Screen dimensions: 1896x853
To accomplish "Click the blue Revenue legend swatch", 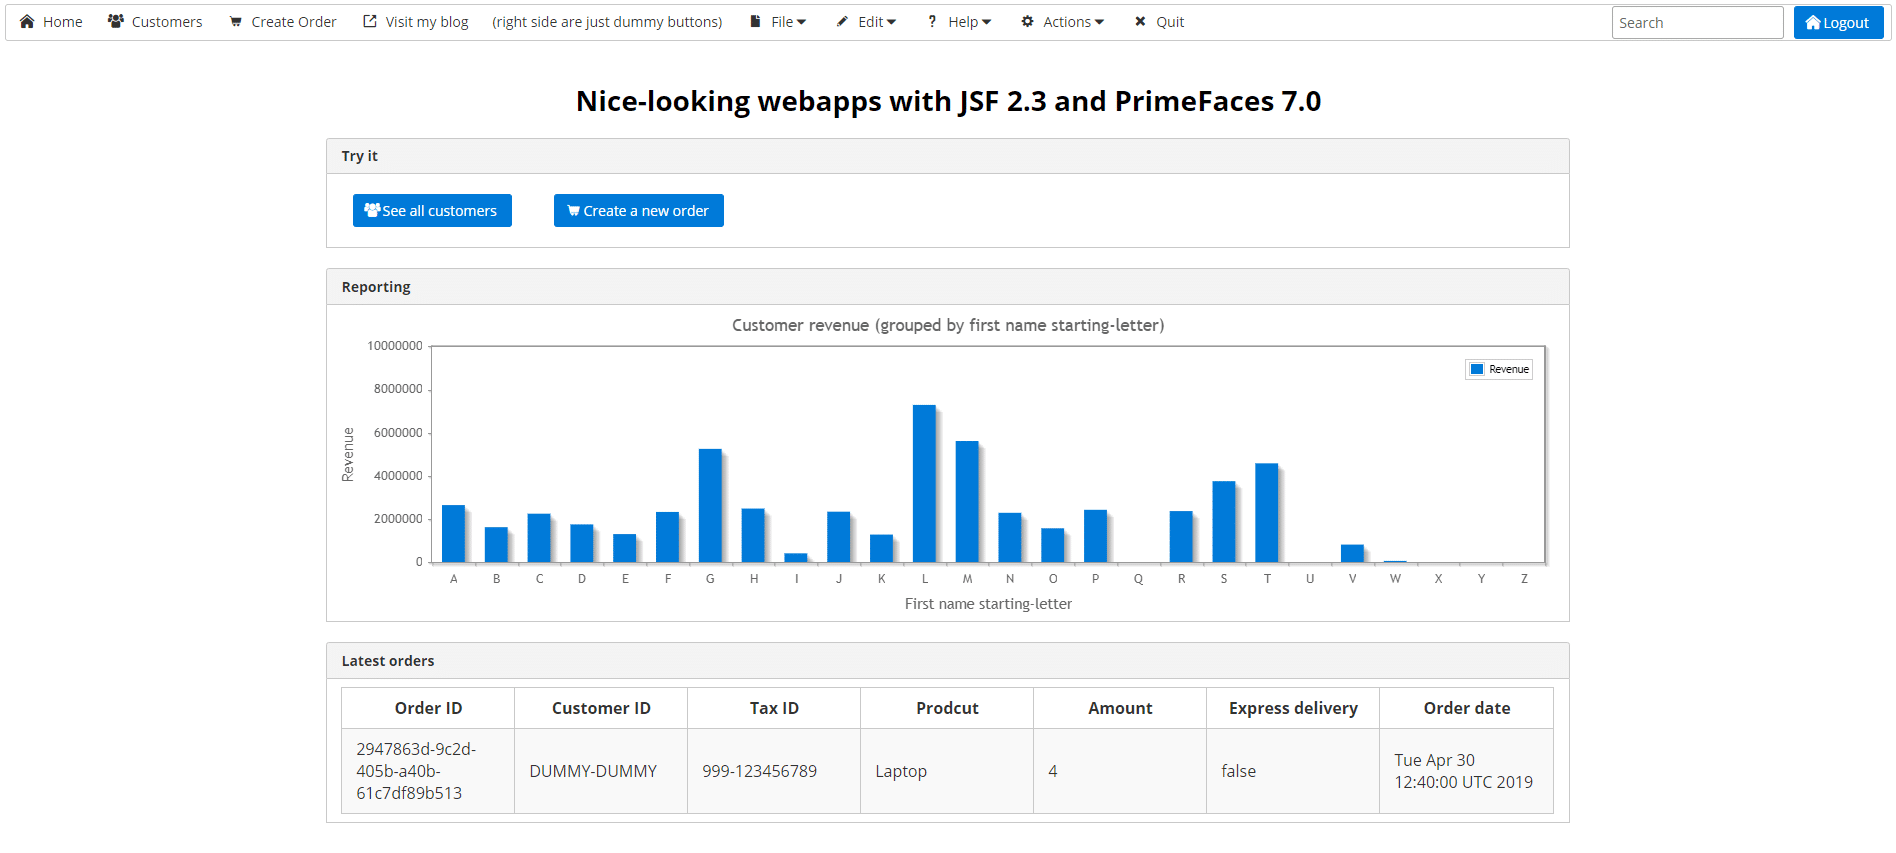I will (x=1477, y=369).
